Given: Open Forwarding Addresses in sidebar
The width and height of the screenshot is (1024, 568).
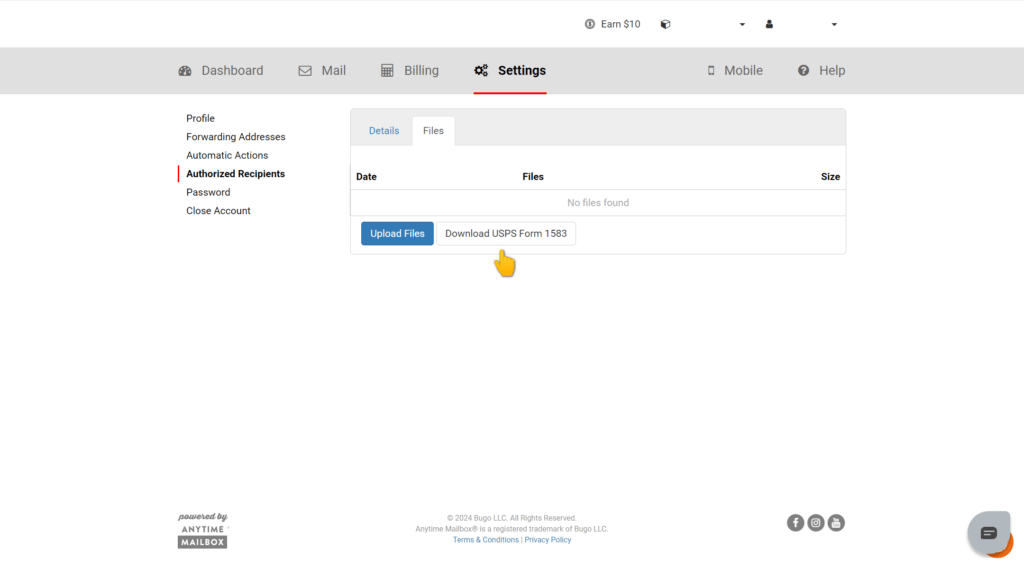Looking at the screenshot, I should 236,136.
